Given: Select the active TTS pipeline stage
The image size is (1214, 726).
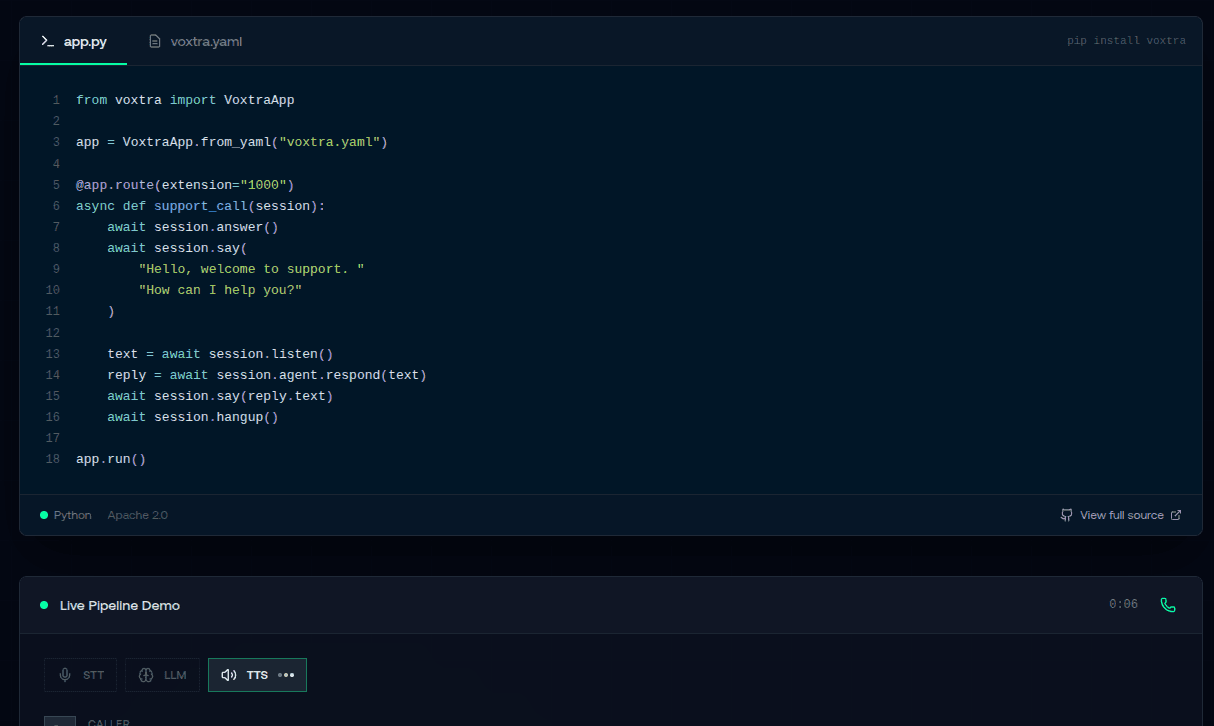Looking at the screenshot, I should 257,675.
